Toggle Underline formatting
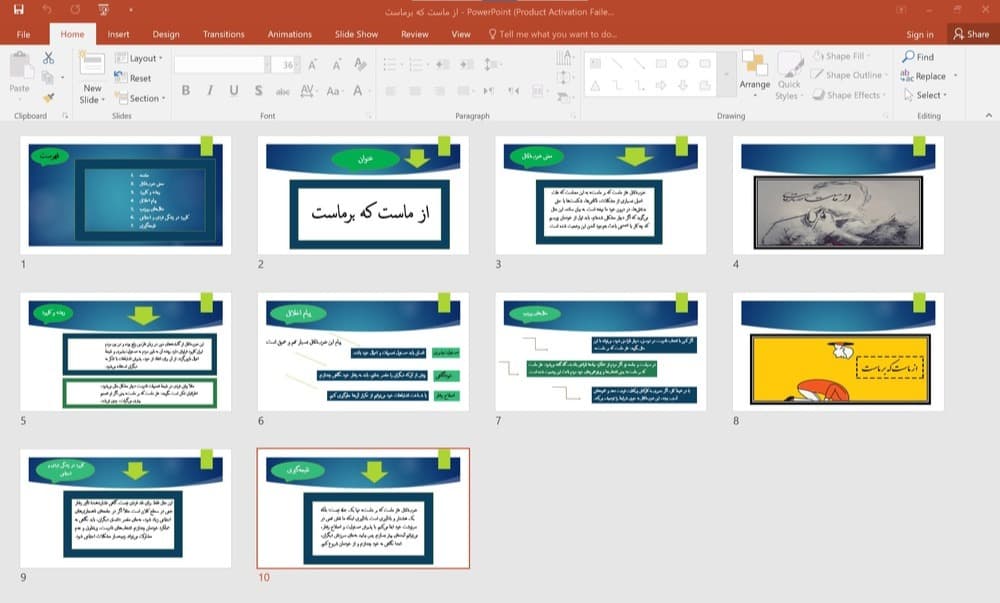Image resolution: width=1000 pixels, height=603 pixels. 234,91
